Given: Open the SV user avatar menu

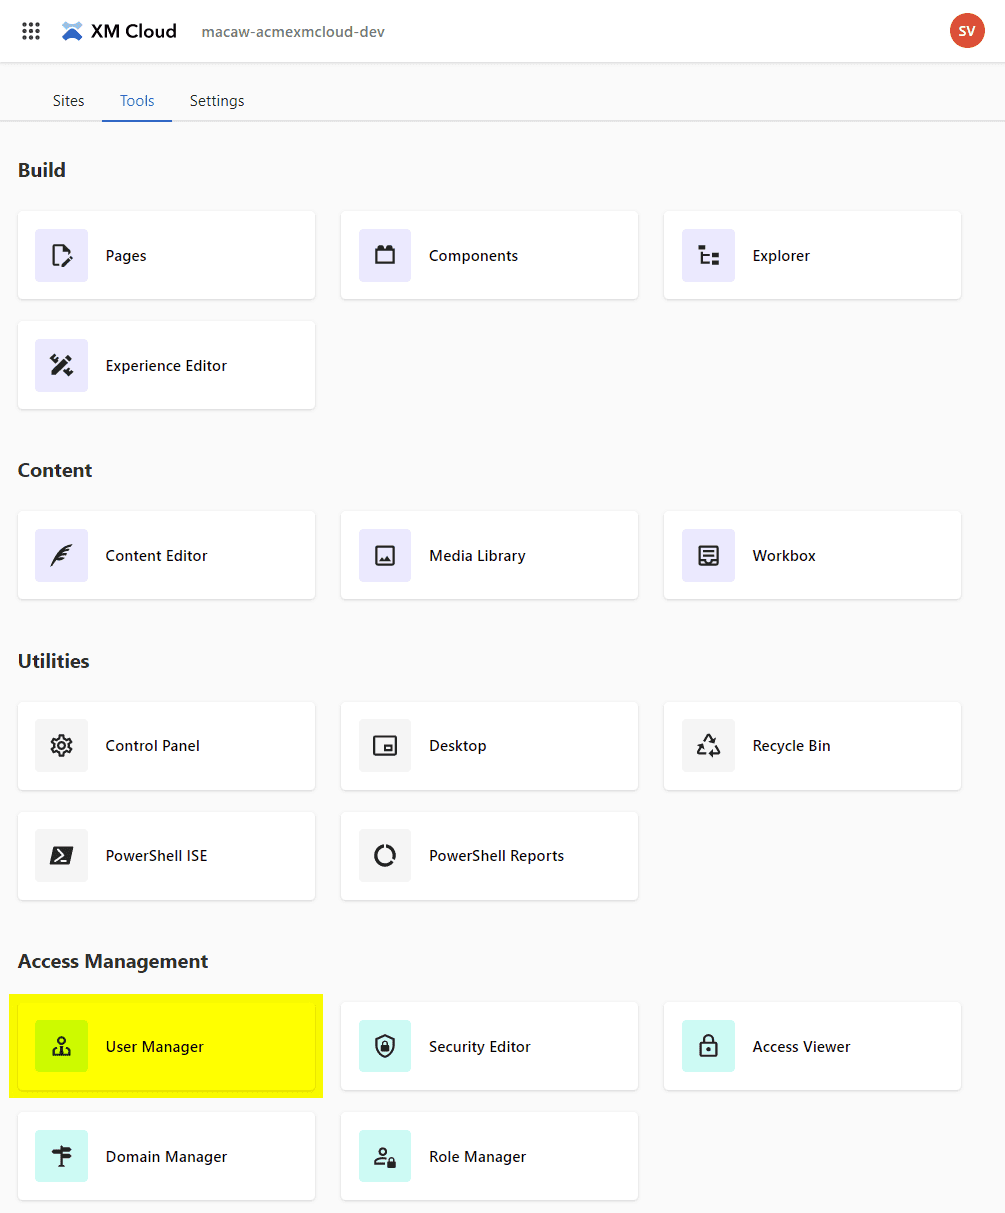Looking at the screenshot, I should pos(966,31).
